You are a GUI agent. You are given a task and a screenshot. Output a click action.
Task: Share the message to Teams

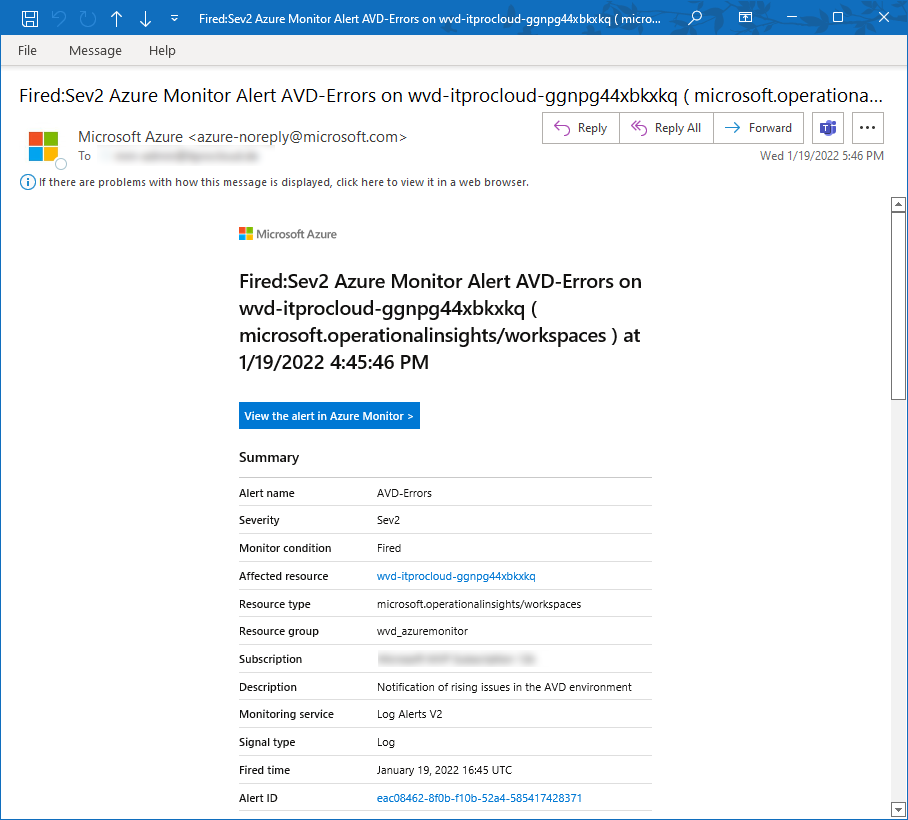point(828,127)
